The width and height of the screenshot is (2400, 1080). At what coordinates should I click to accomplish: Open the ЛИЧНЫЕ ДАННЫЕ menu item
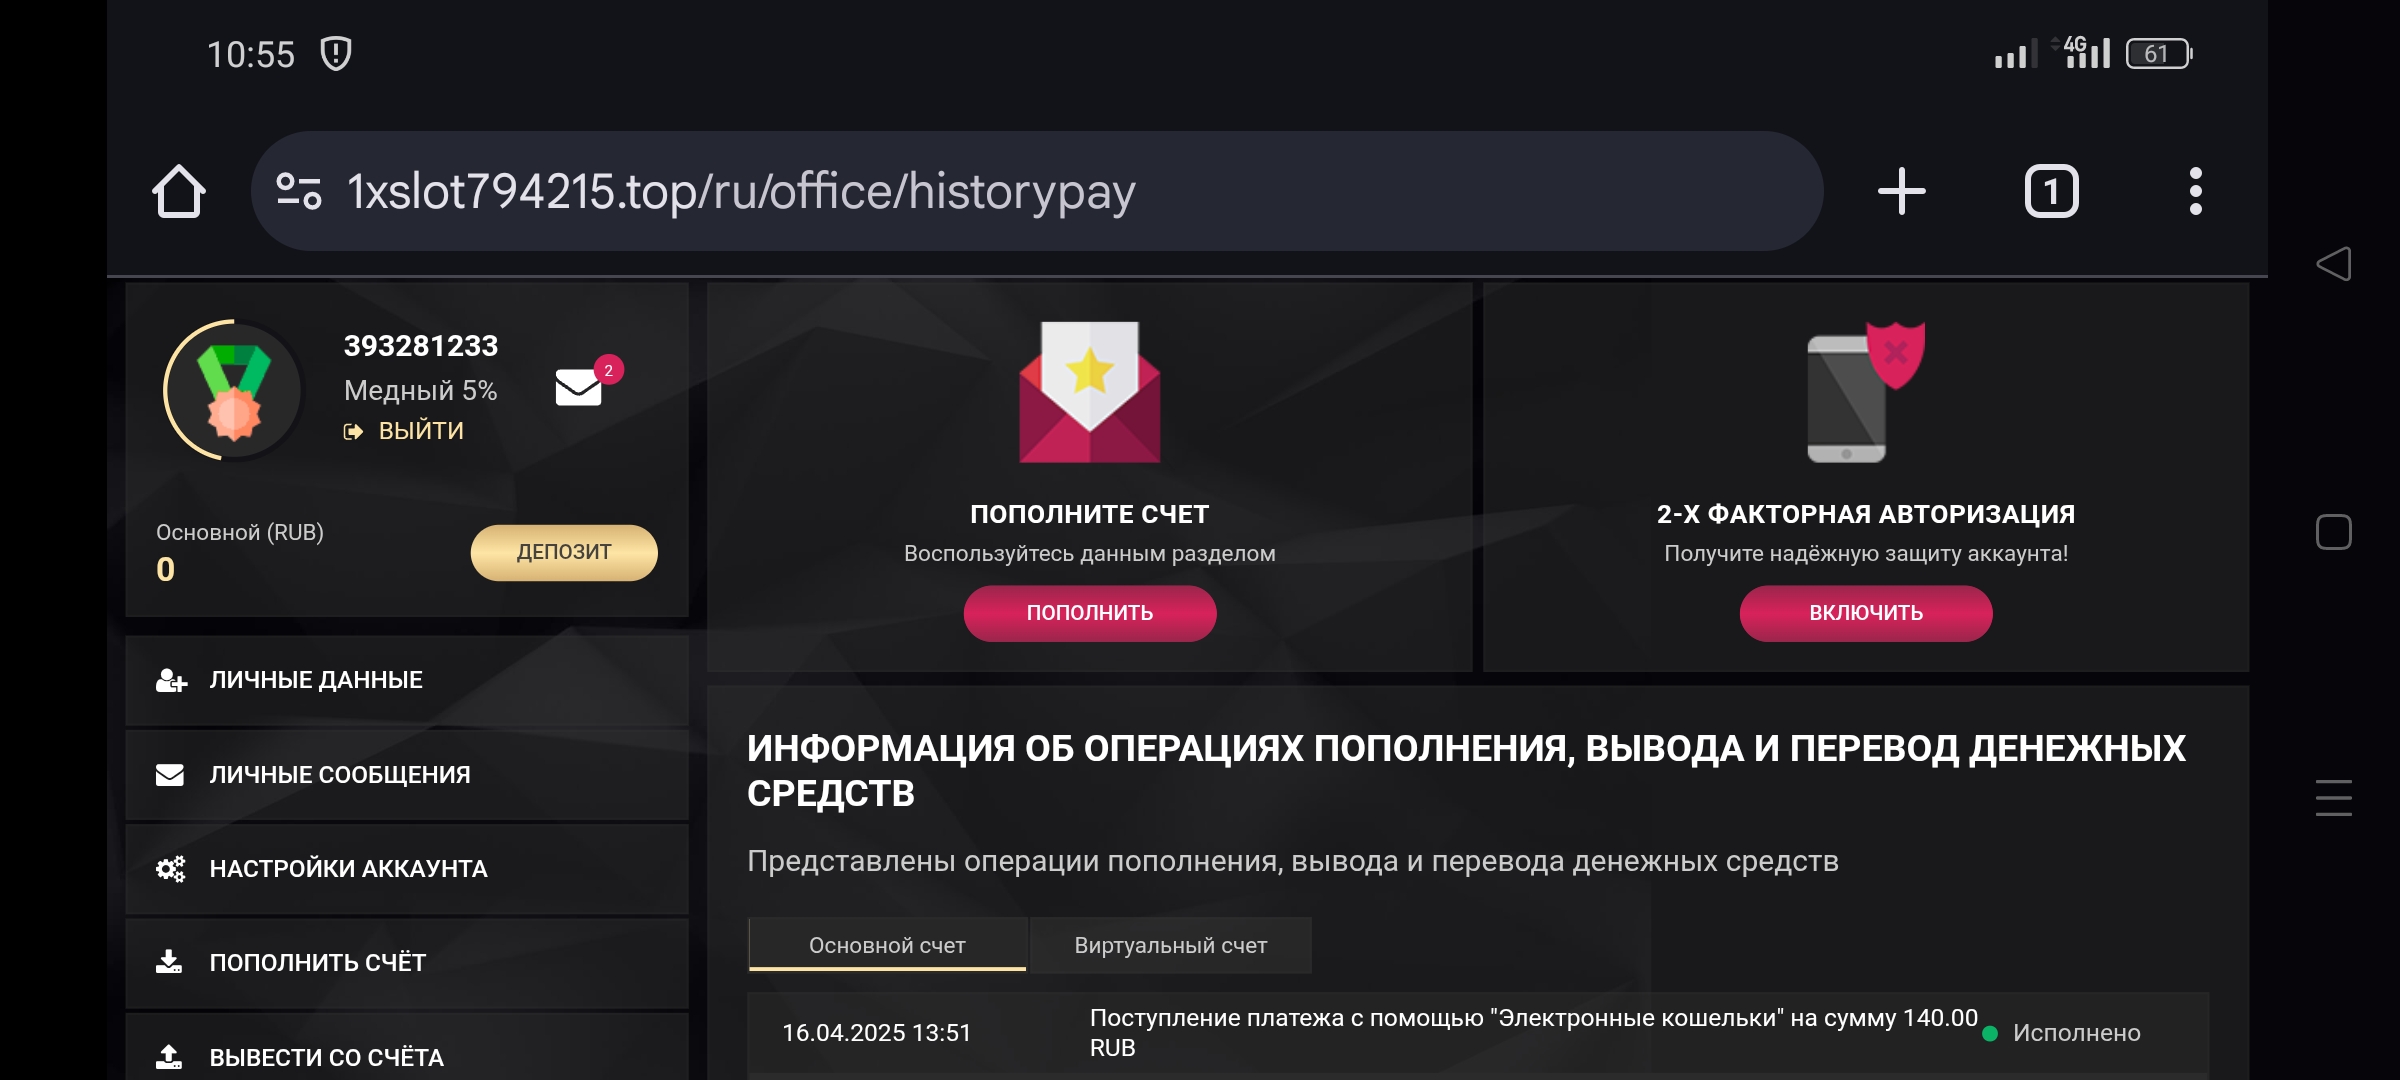click(x=316, y=680)
